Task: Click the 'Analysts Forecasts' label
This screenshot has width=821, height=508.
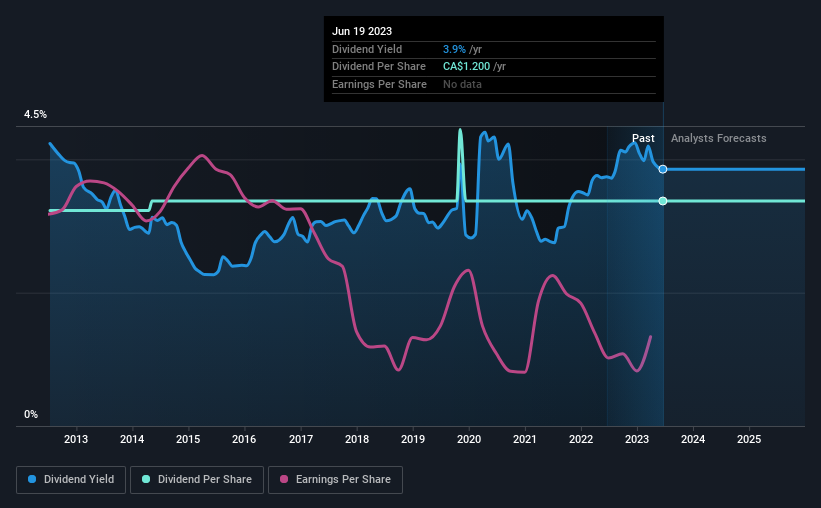Action: [x=718, y=138]
